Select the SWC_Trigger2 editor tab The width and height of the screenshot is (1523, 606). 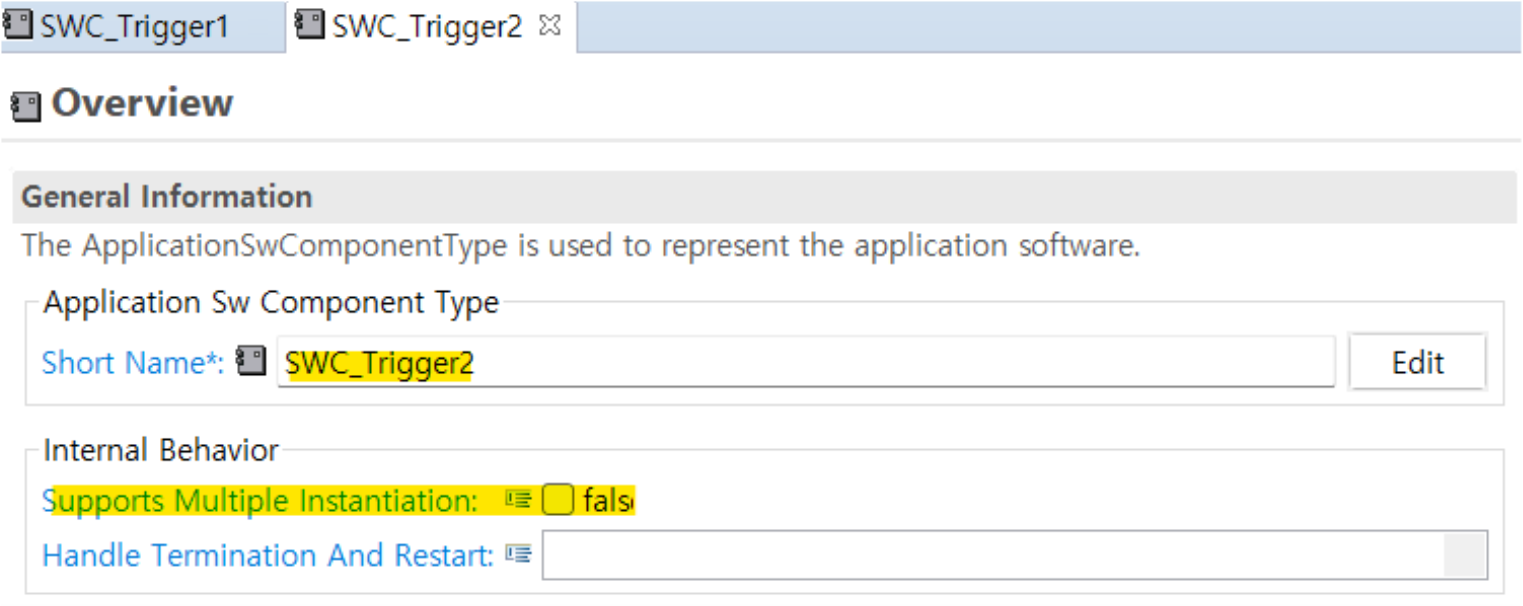click(x=427, y=26)
